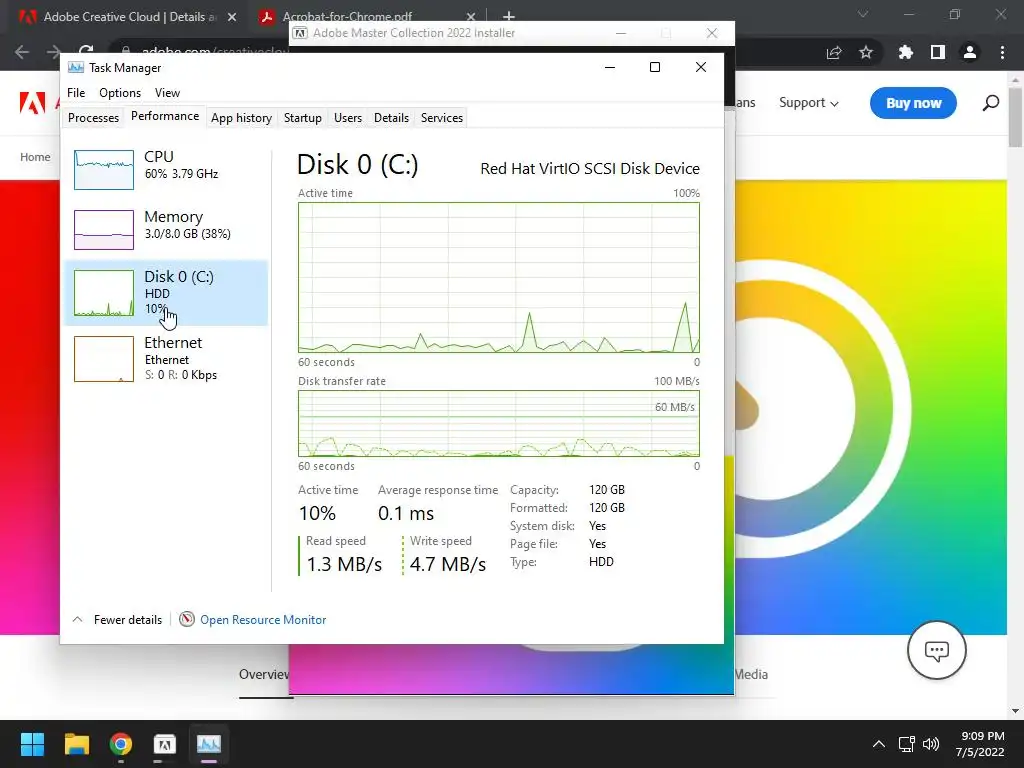Click the Performance tab
Image resolution: width=1024 pixels, height=768 pixels.
point(165,116)
